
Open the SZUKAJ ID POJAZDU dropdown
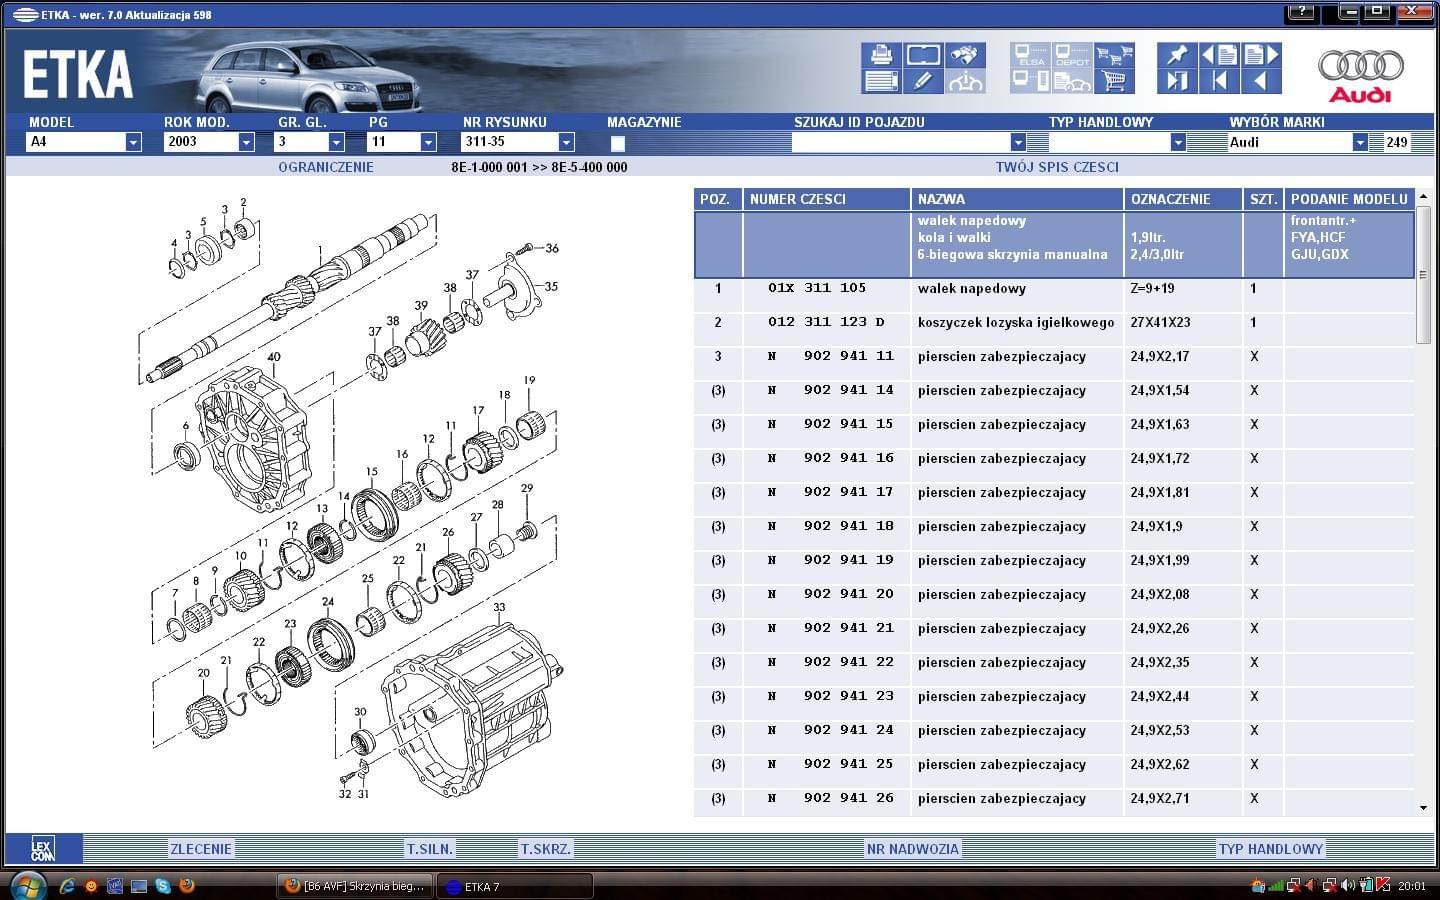[1018, 142]
